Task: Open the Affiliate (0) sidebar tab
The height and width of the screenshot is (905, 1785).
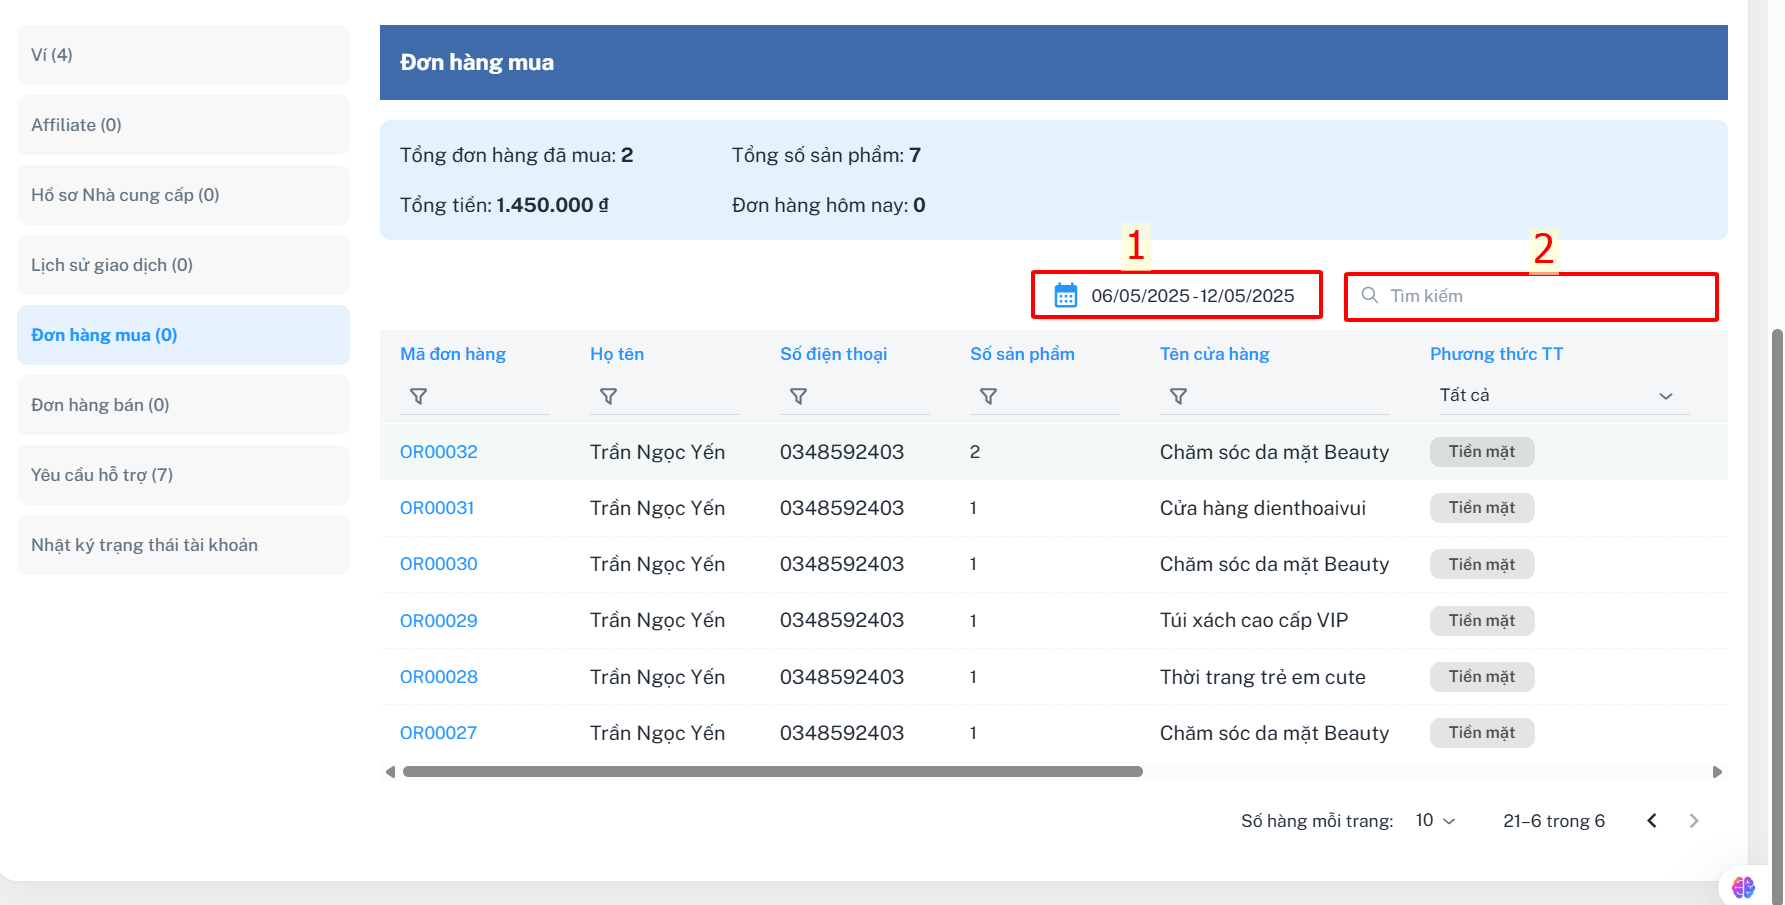Action: (184, 125)
